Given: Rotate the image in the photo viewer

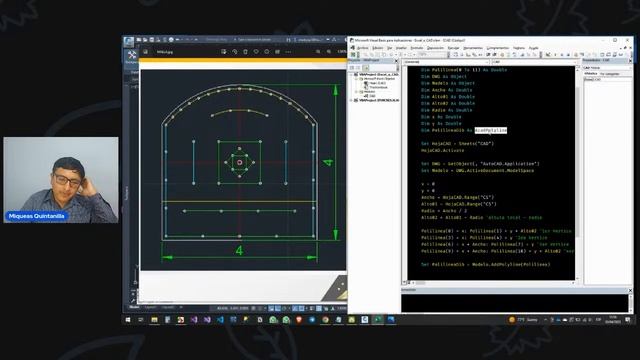Looking at the screenshot, I should point(235,52).
